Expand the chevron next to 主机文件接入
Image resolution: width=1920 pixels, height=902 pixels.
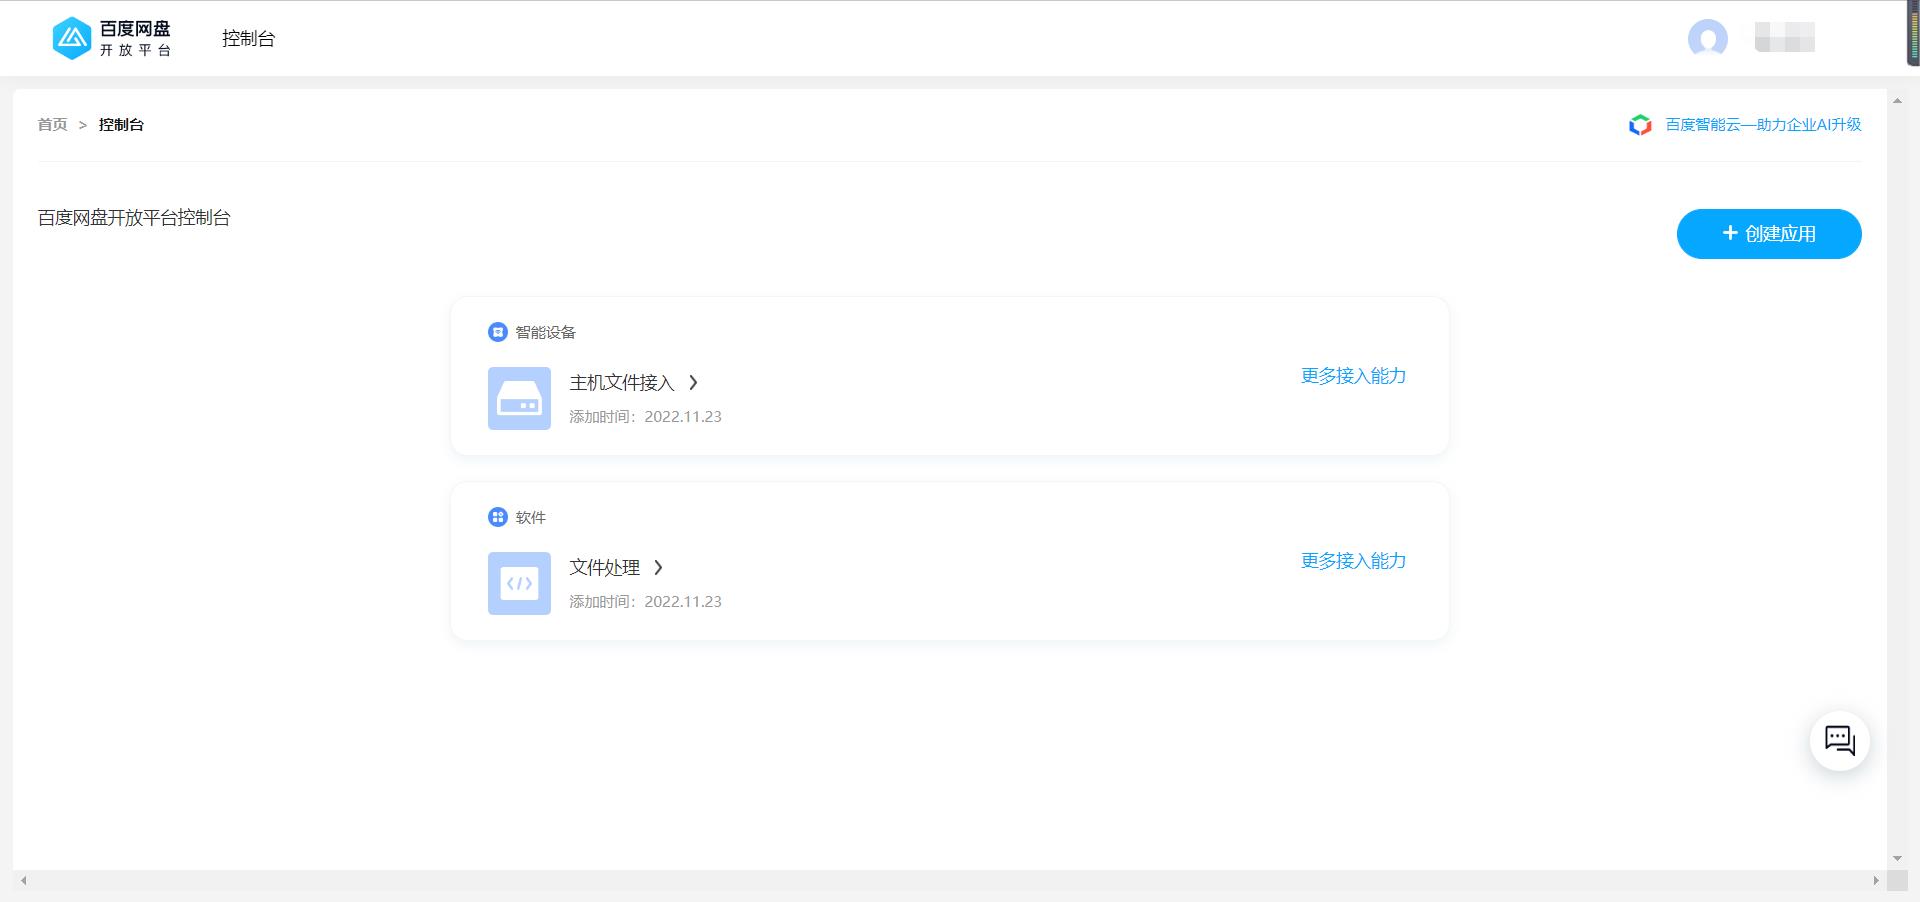[693, 383]
